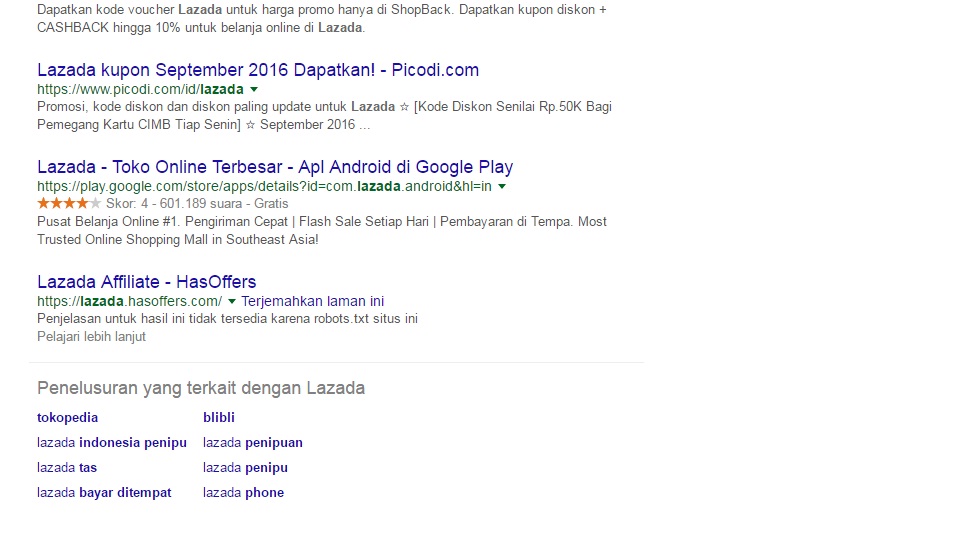Click snippet 'Dapatkan kode voucher Lazada'
This screenshot has height=540, width=960.
tap(321, 19)
